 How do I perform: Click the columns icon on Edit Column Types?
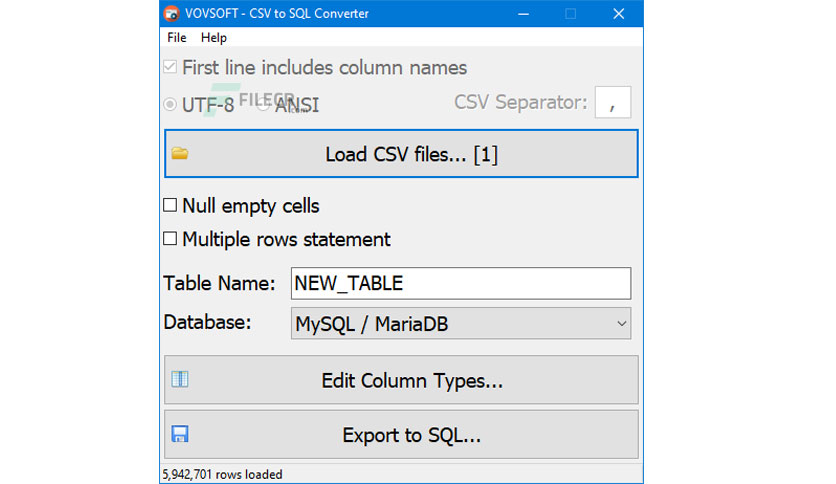[x=180, y=379]
